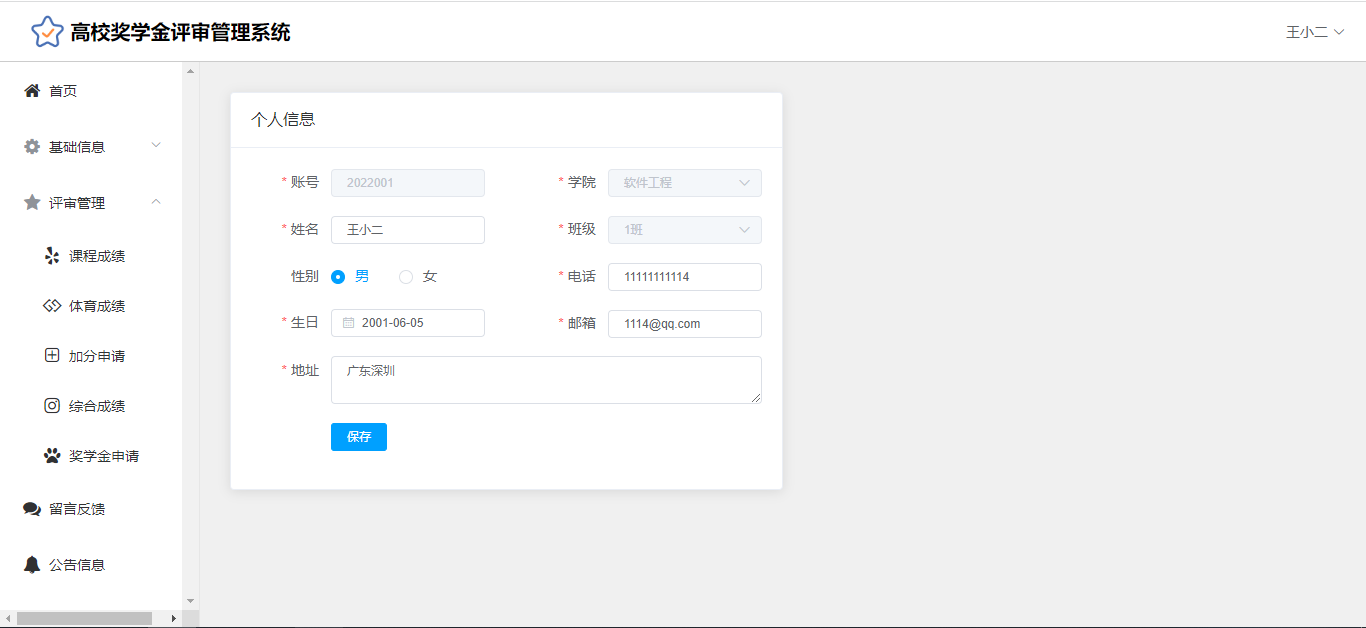
Task: Click the 账号 field showing 2022001
Action: click(408, 183)
